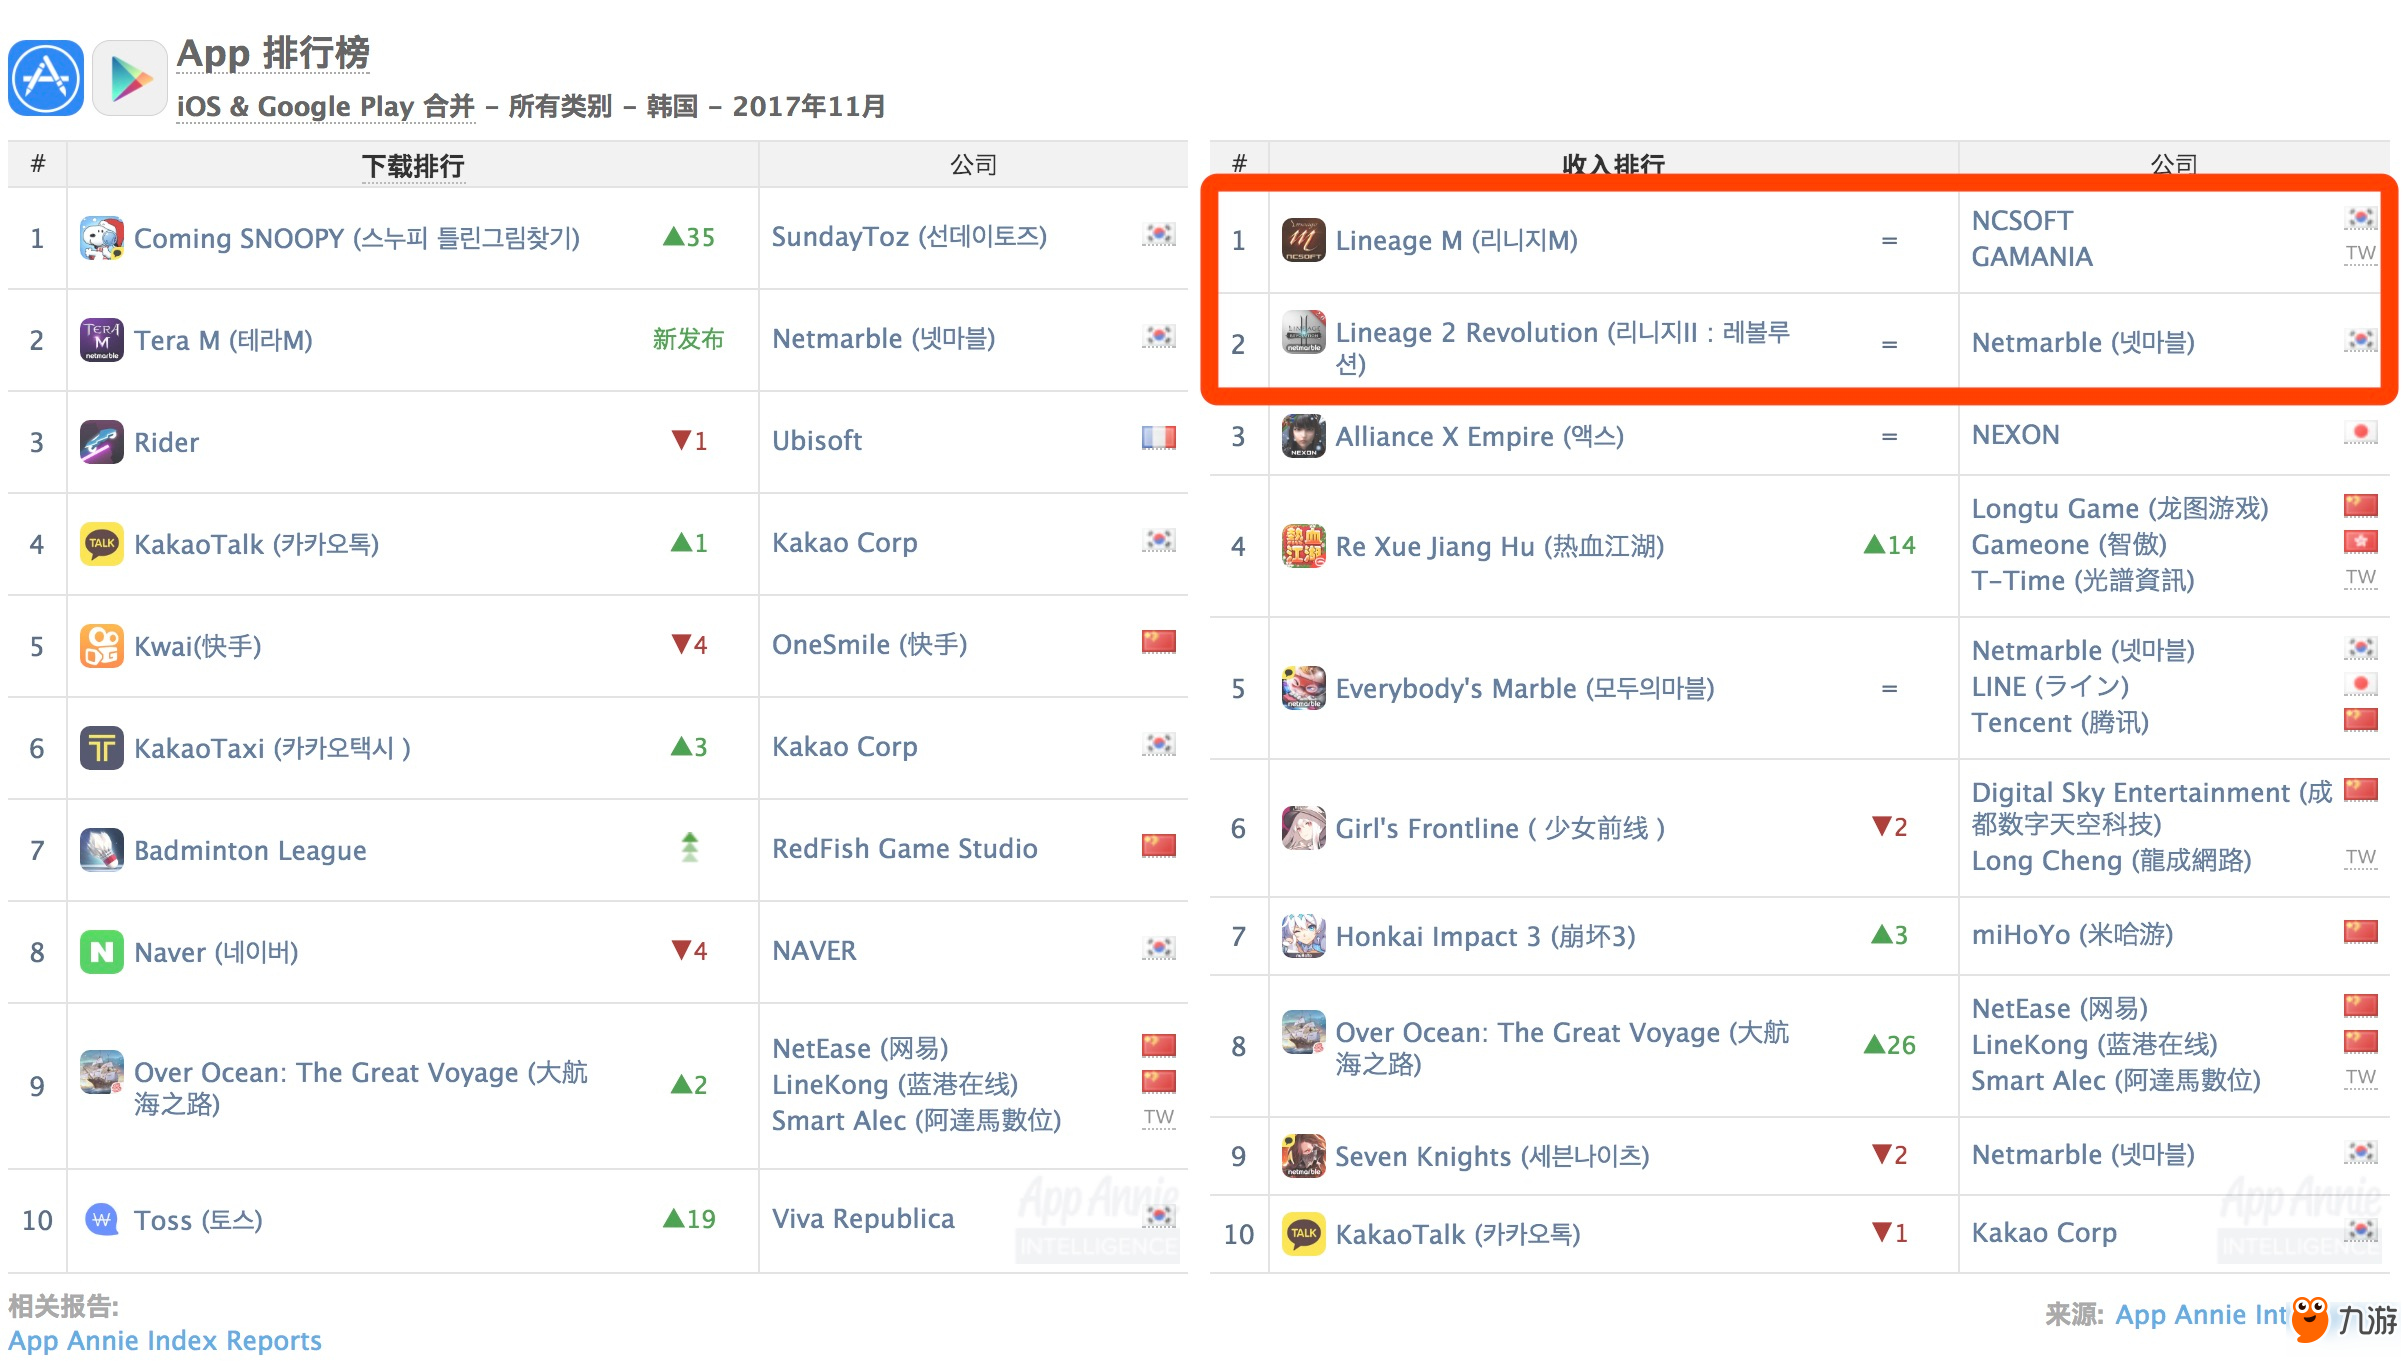Open Viva Republica company link
Screen dimensions: 2406x1362
863,1218
